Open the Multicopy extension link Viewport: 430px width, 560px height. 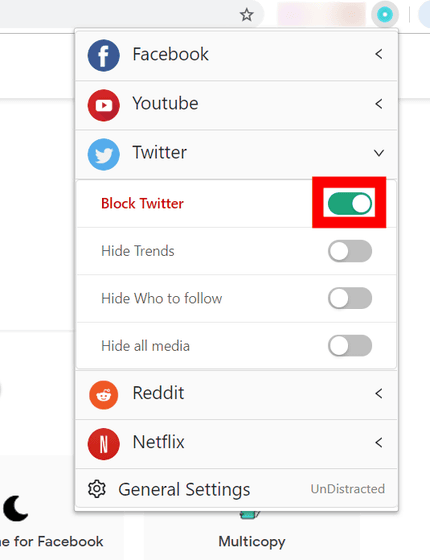(x=252, y=541)
